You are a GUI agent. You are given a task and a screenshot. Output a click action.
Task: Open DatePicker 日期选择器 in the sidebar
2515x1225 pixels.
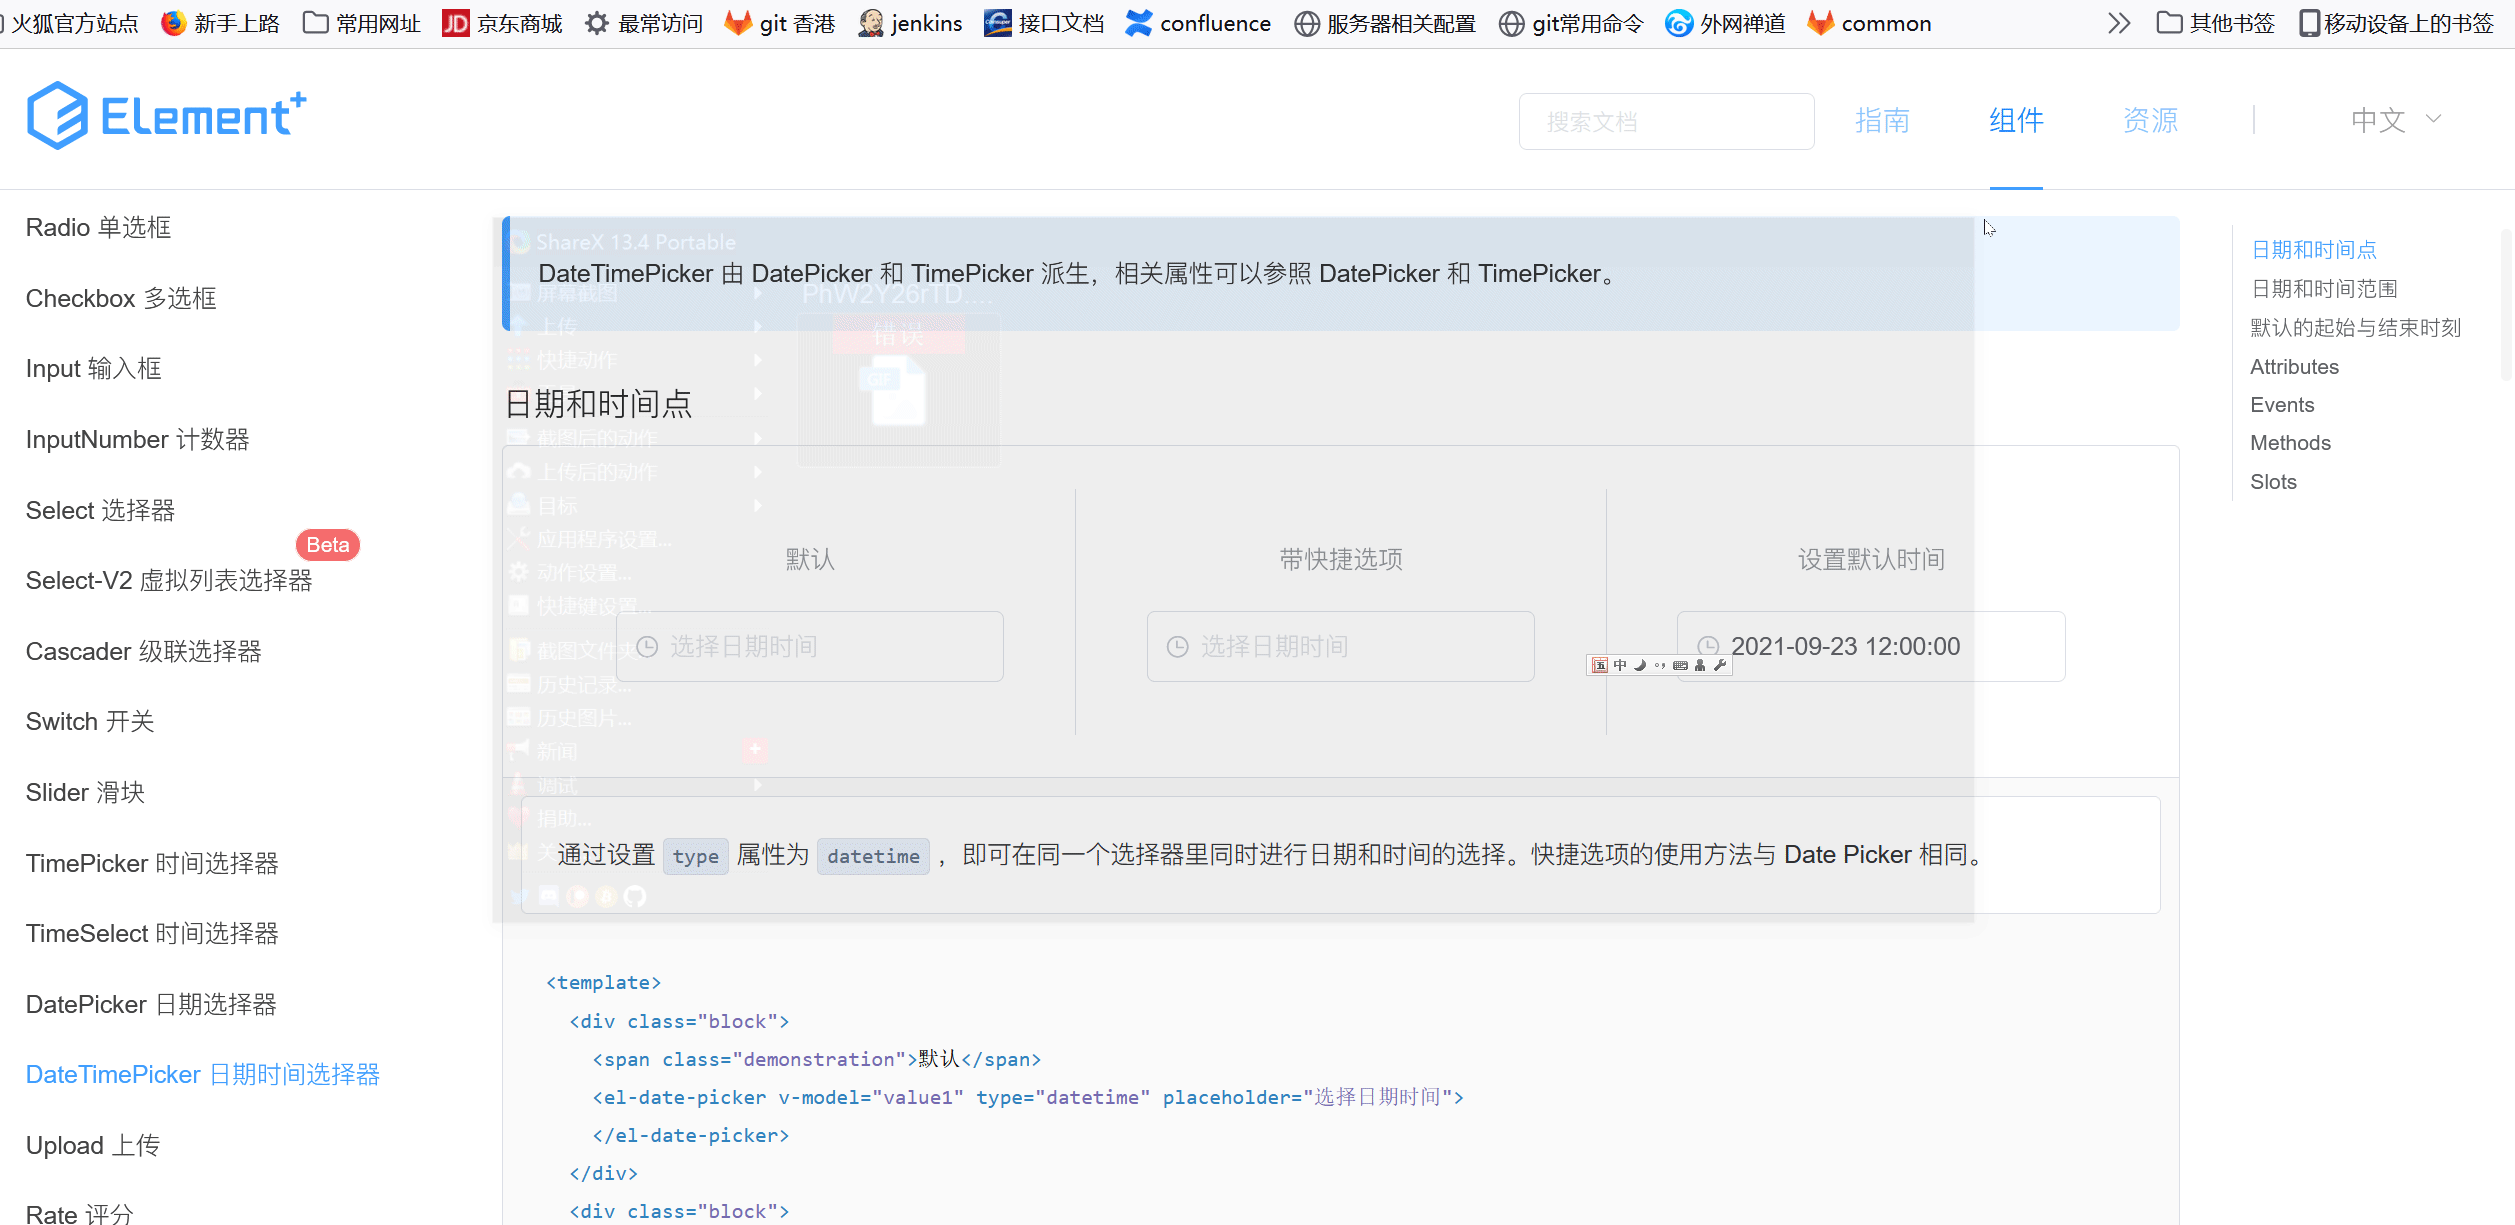[150, 1004]
